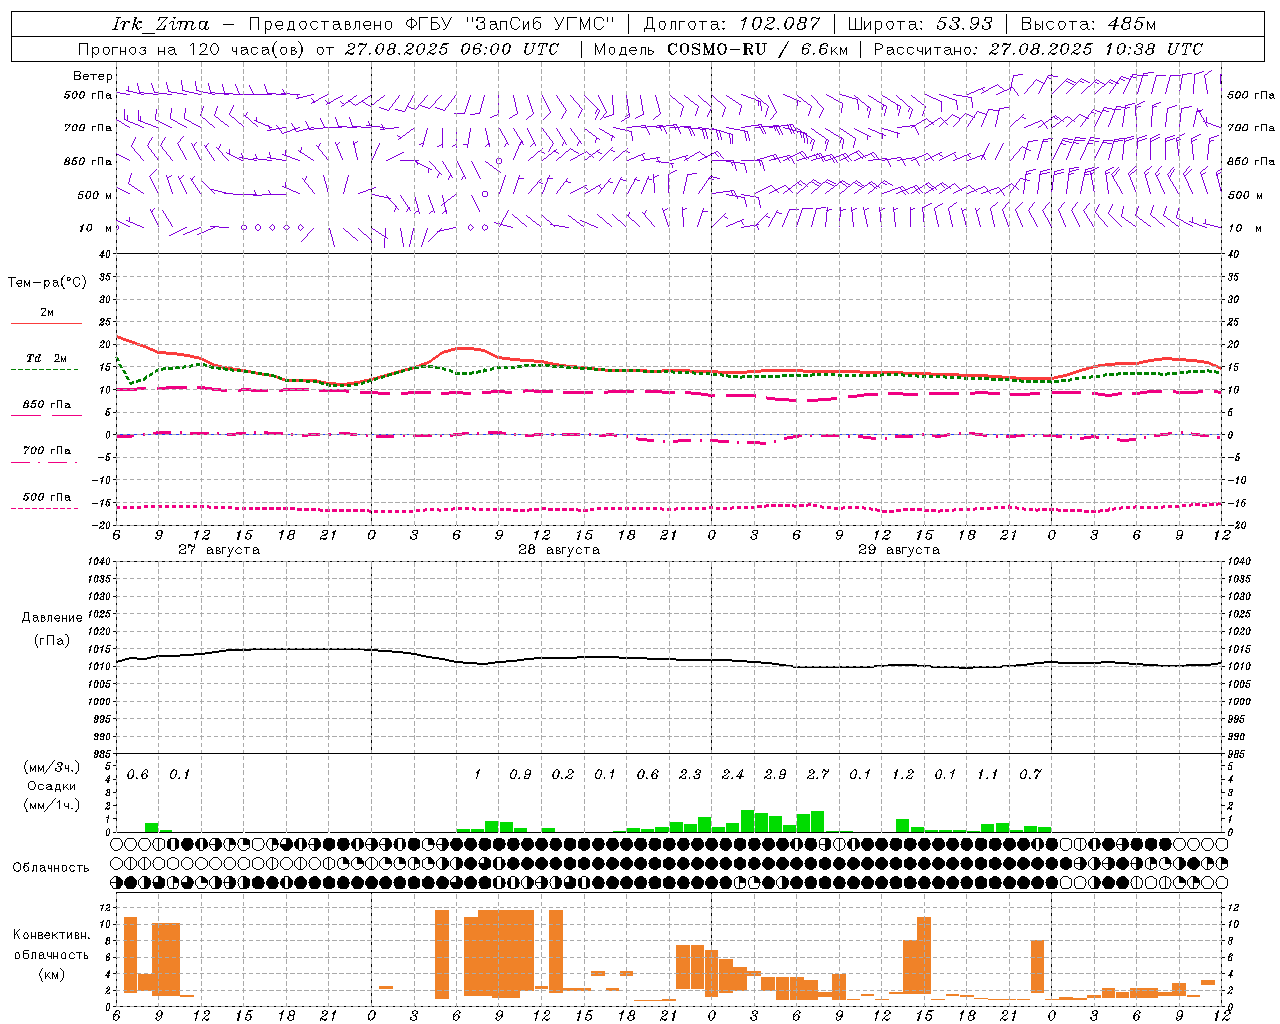Click the '29 августа' date label
The image size is (1280, 1024).
point(899,550)
